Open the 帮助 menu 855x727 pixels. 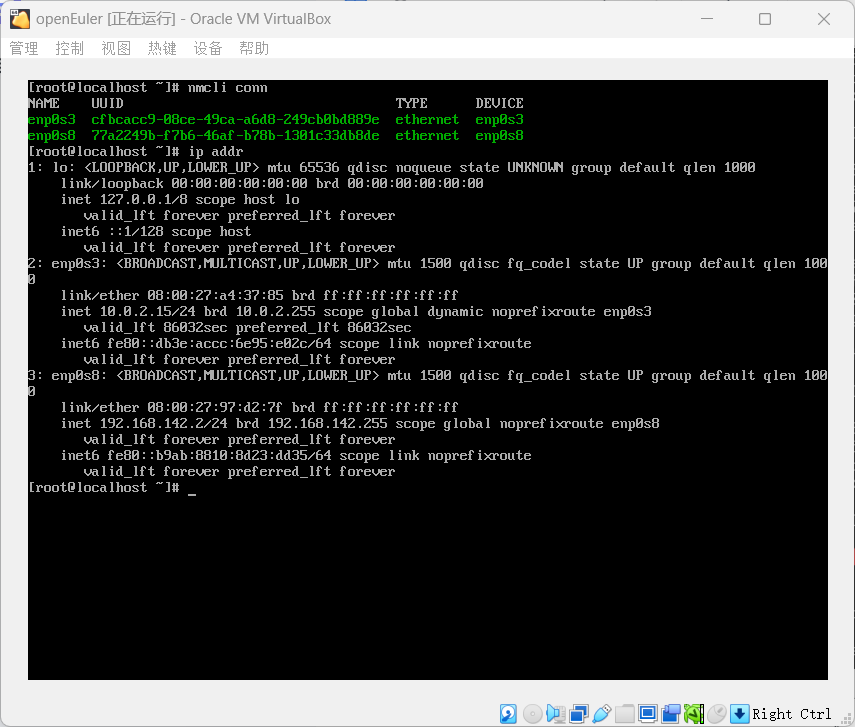253,47
